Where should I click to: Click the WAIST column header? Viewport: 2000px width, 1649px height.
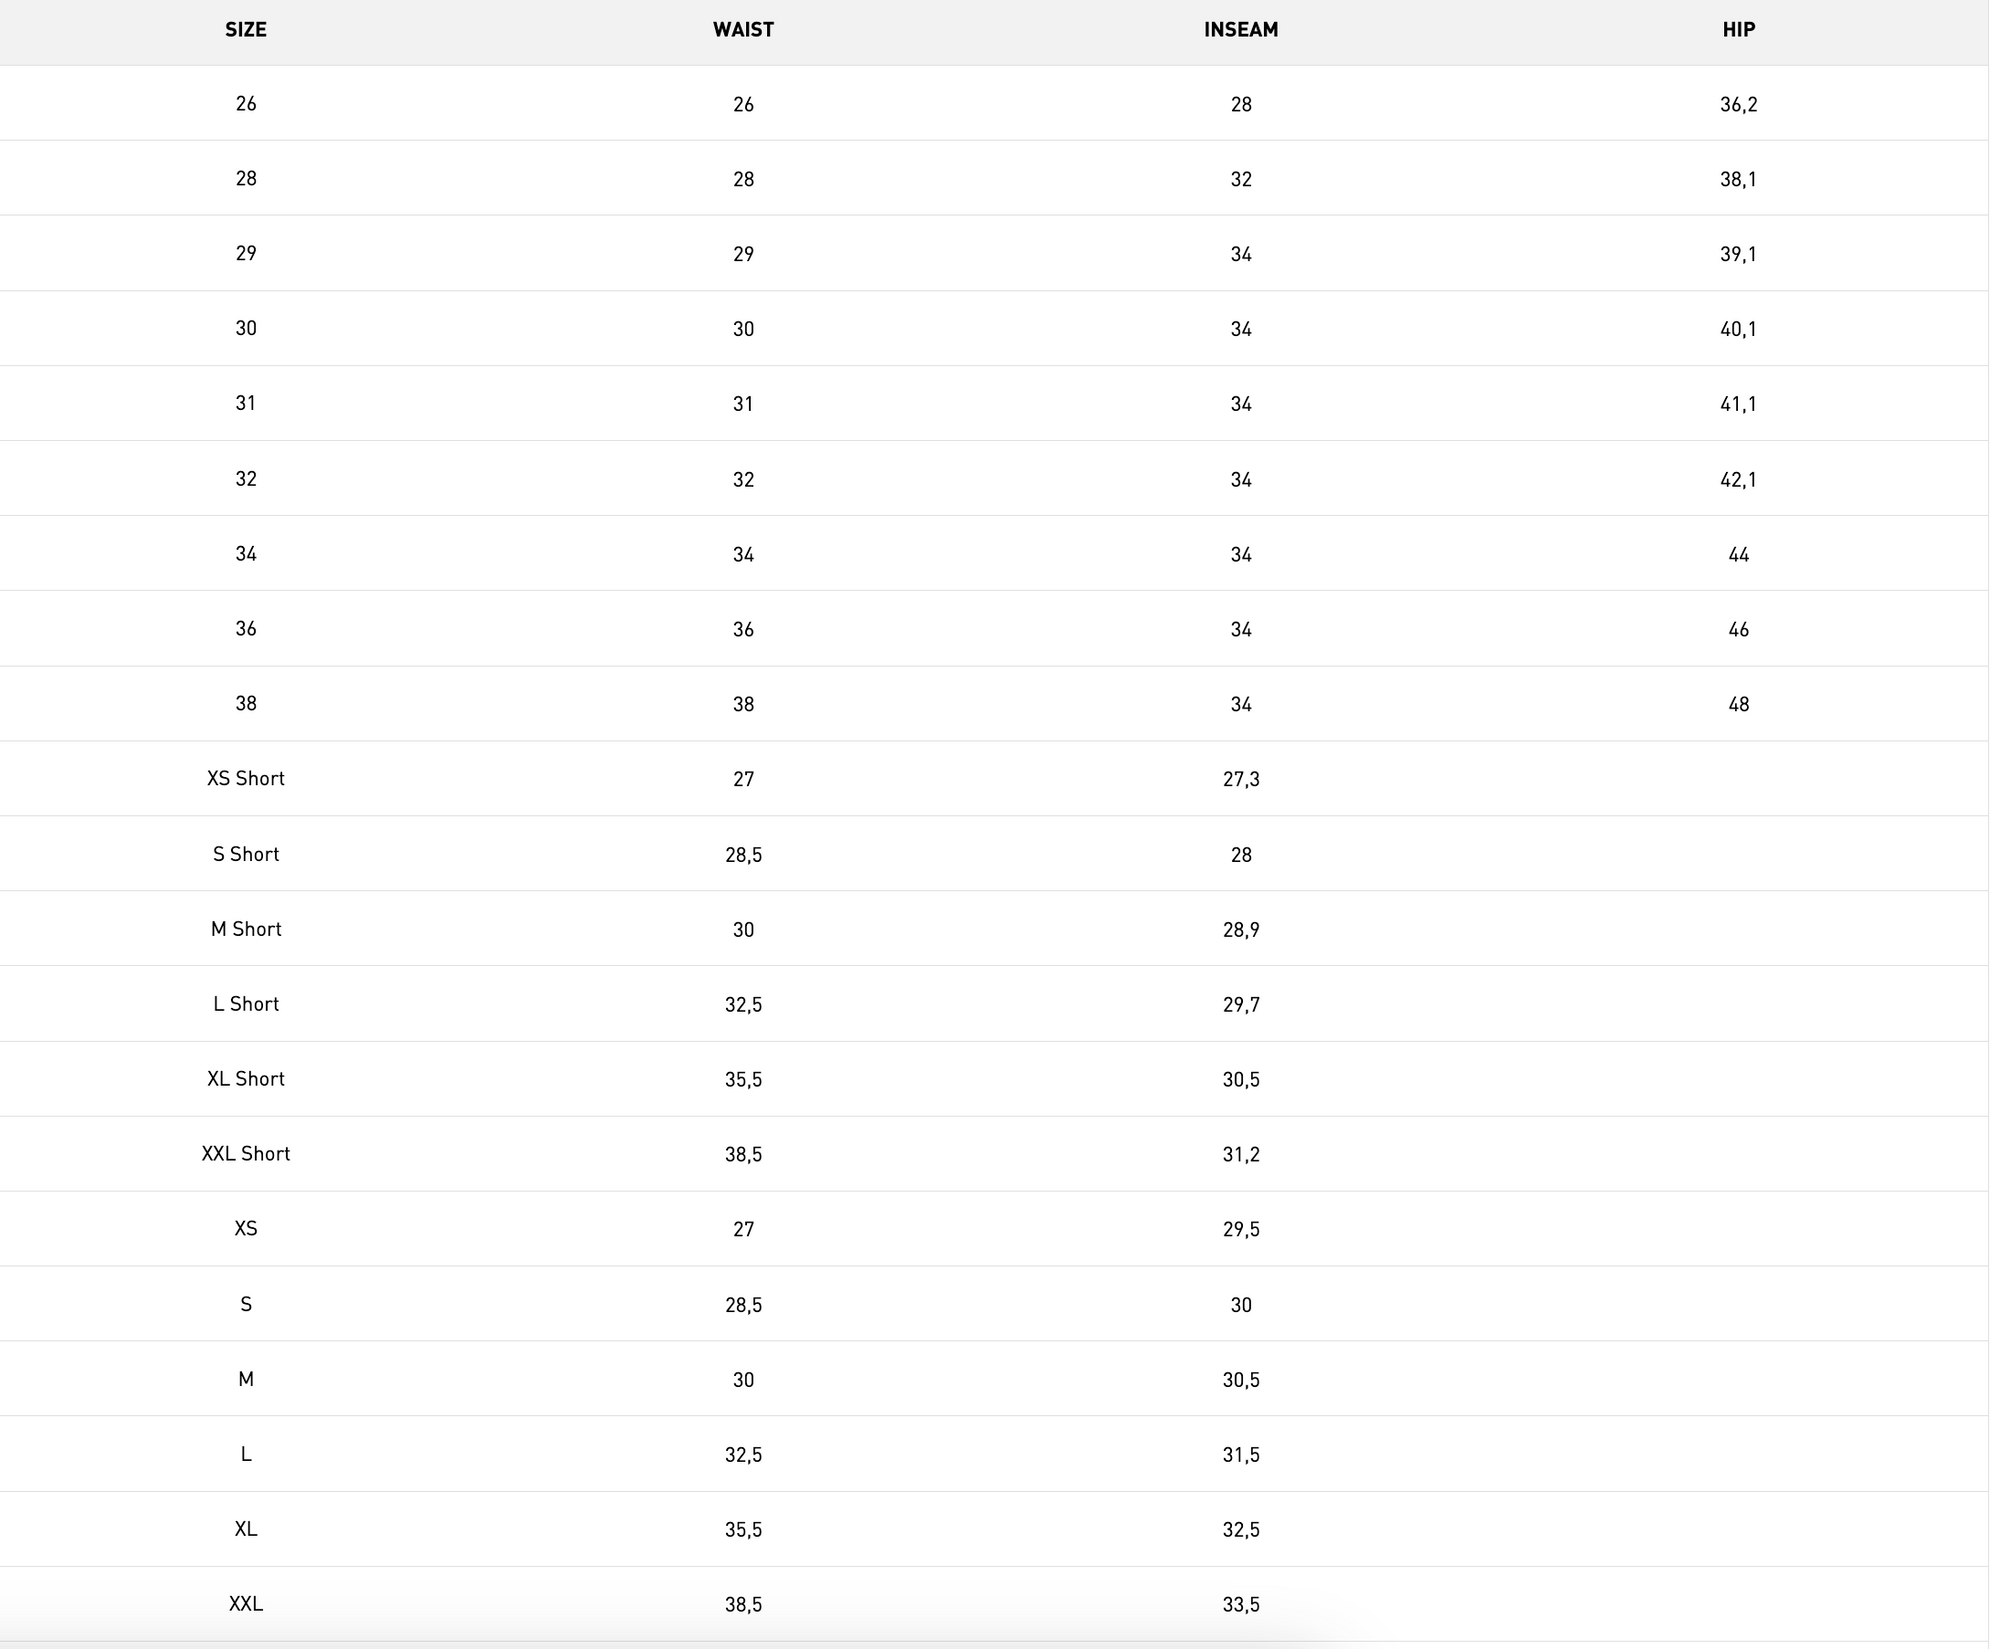743,30
